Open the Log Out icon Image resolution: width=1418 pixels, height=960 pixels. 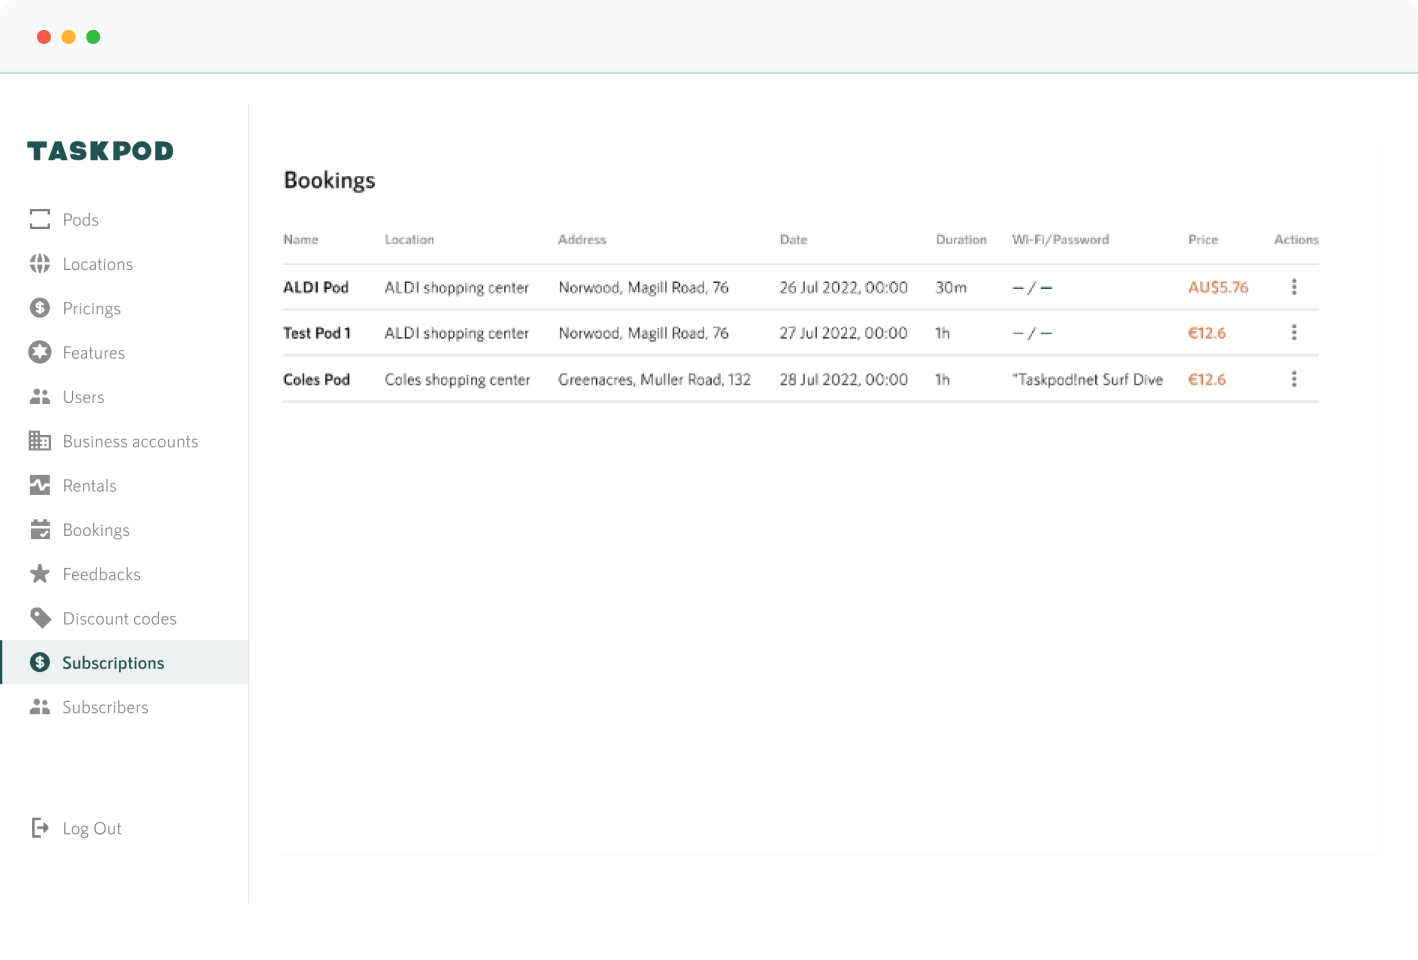(40, 828)
